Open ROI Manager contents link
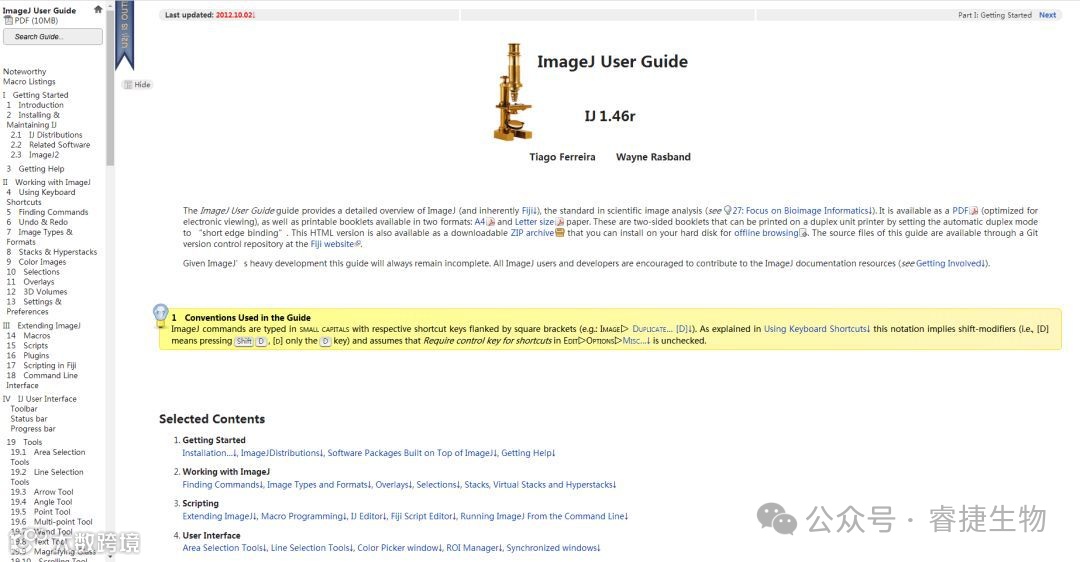The height and width of the screenshot is (562, 1080). (x=475, y=548)
